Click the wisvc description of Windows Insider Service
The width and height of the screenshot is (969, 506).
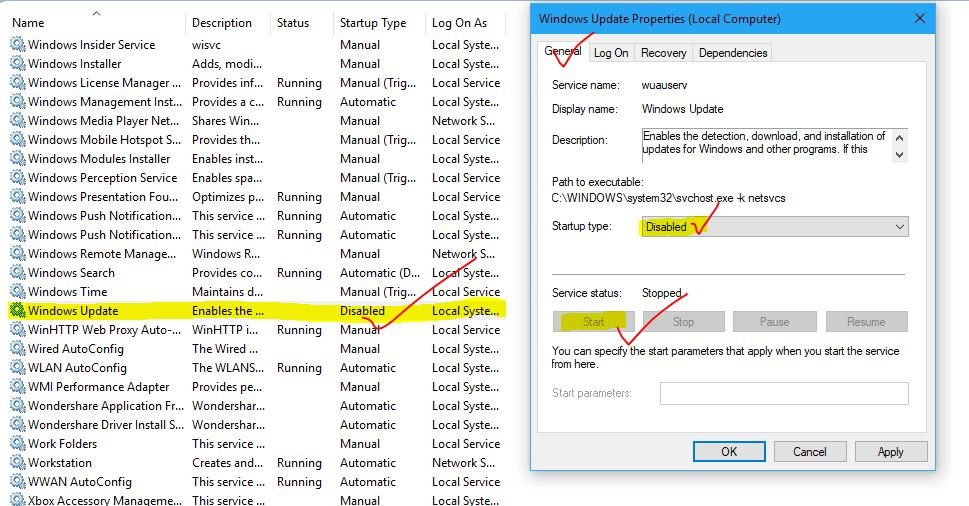[206, 44]
